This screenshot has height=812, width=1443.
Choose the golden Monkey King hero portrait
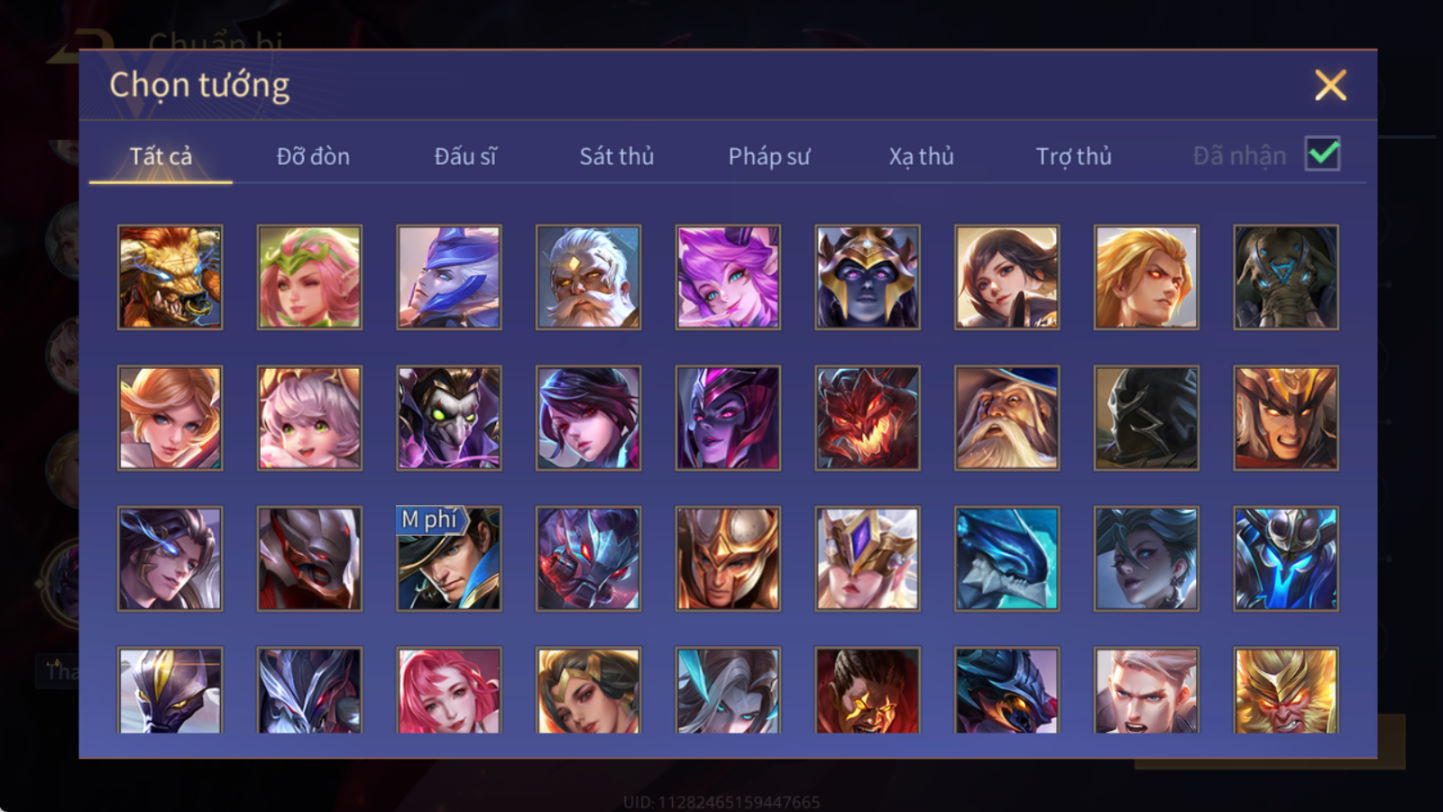(1286, 691)
